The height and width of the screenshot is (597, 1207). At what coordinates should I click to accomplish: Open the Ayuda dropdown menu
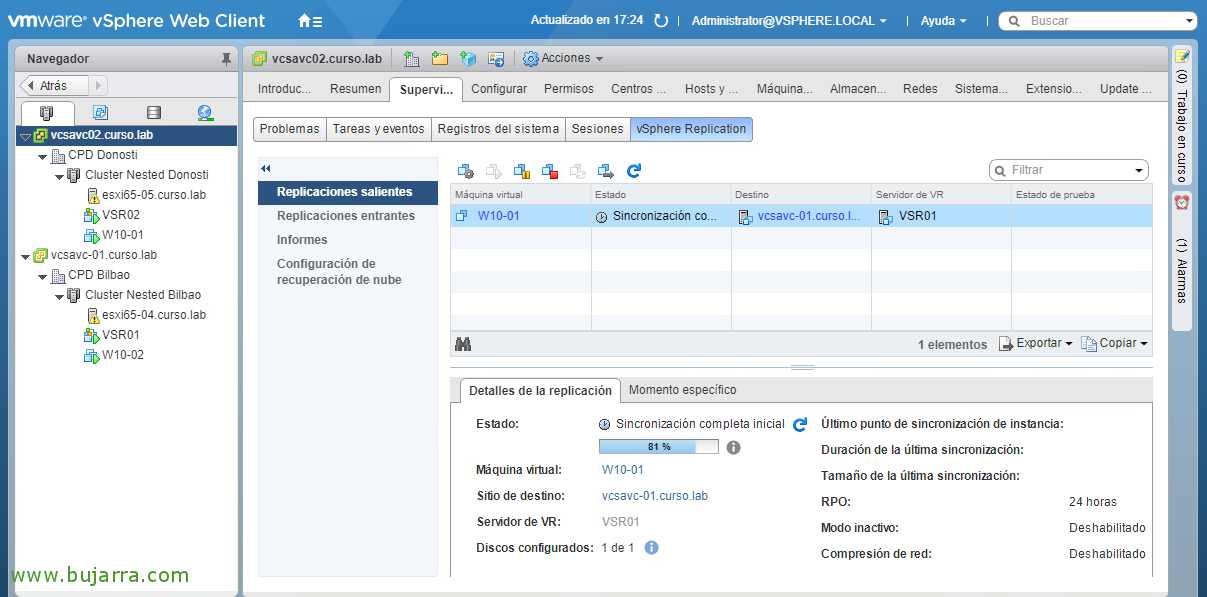[x=943, y=20]
